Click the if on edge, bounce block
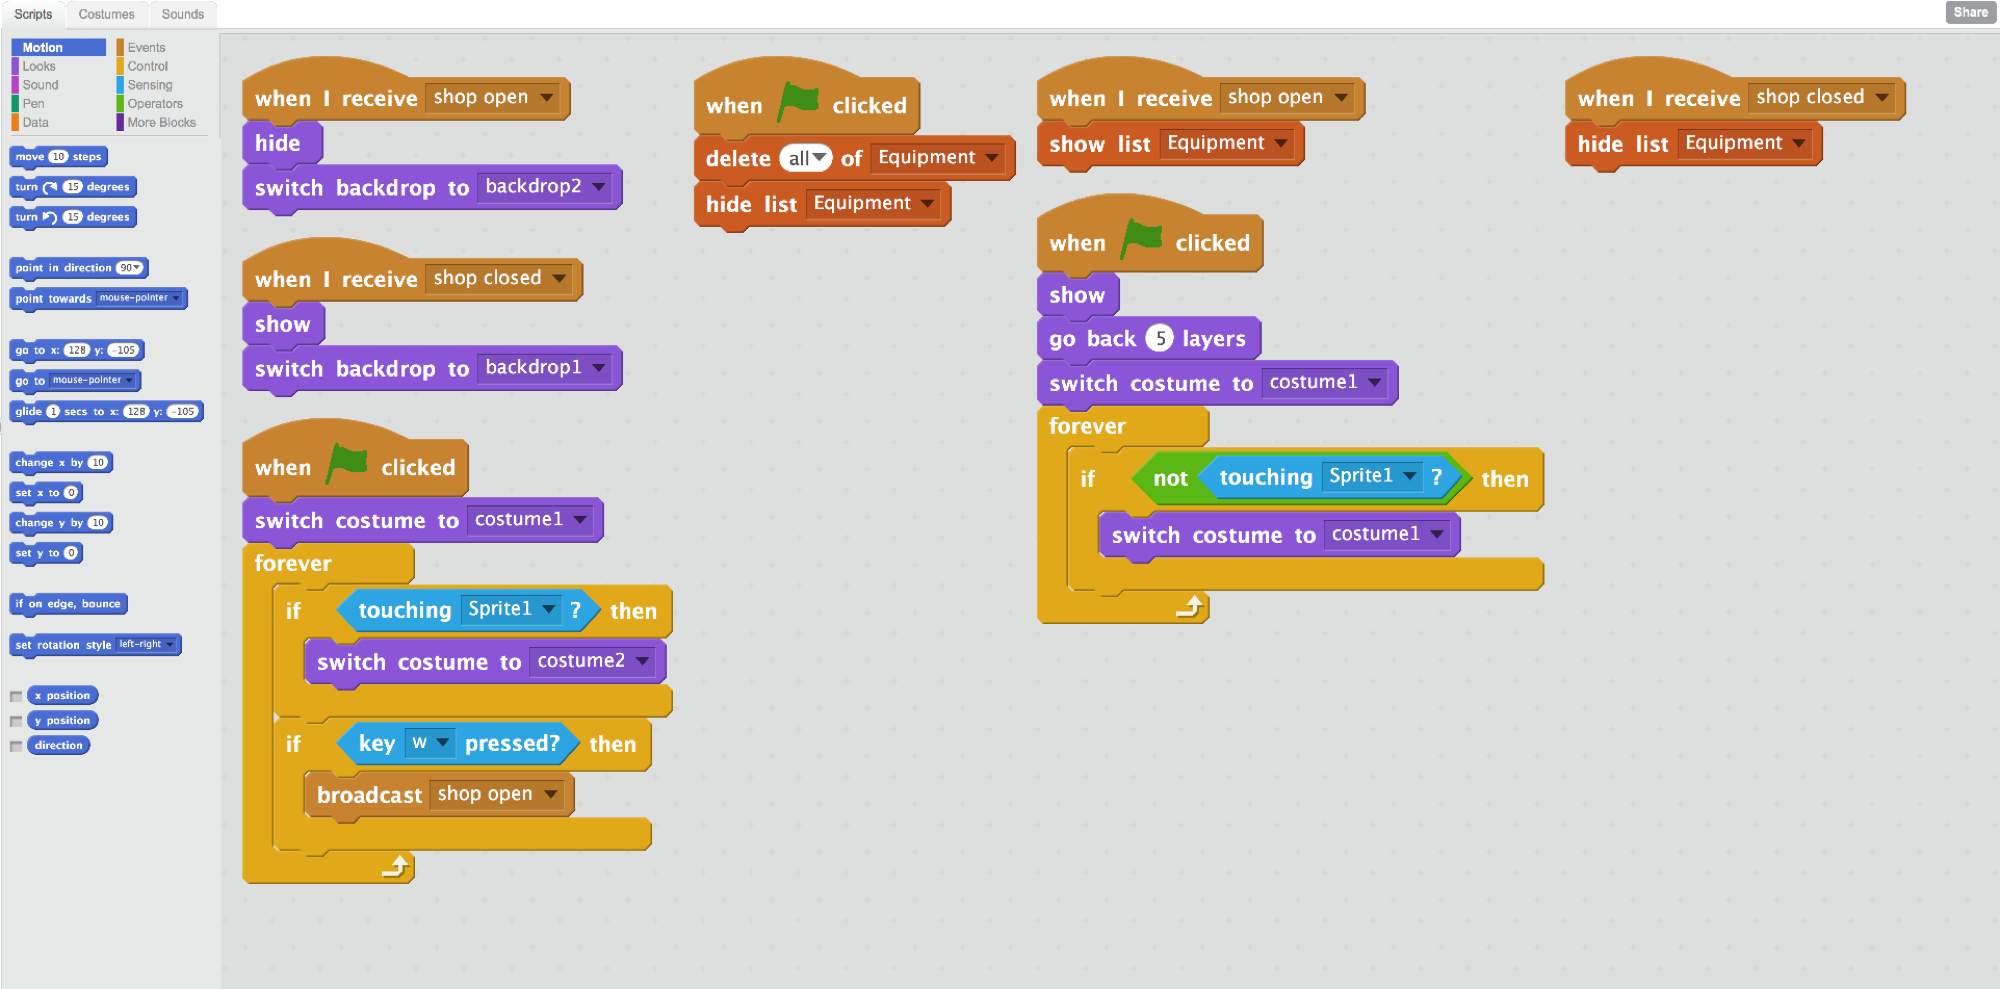This screenshot has height=989, width=2000. [68, 603]
